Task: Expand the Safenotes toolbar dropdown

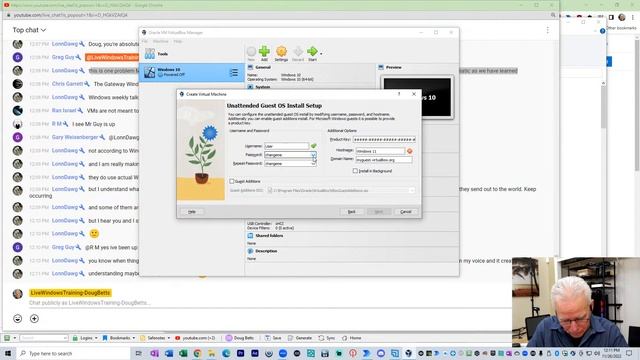Action: (169, 338)
